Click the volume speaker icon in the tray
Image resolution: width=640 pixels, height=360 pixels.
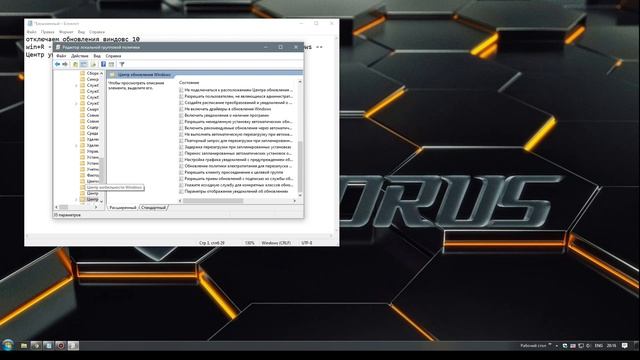pos(588,346)
